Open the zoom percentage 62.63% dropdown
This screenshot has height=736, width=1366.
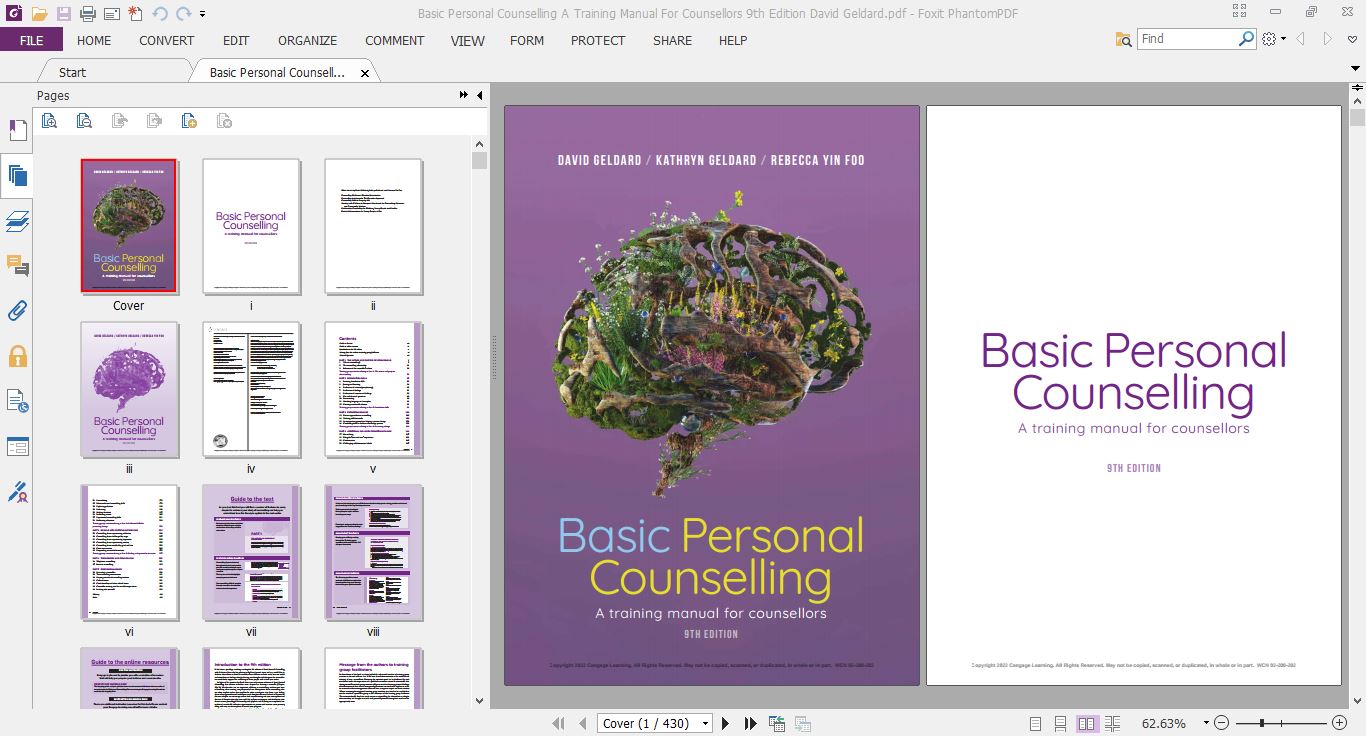[x=1205, y=723]
